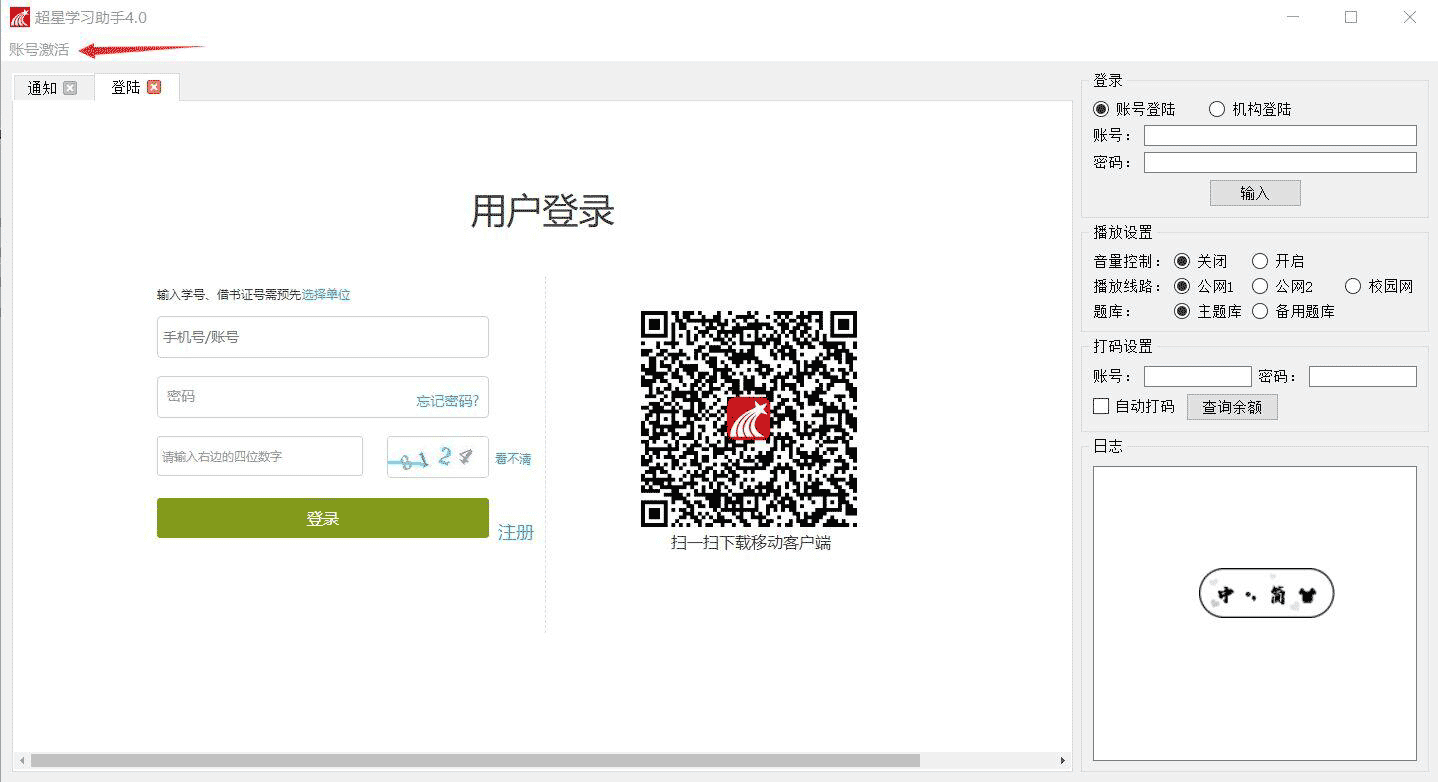Open the 账号激活 menu
Screen dimensions: 1438x782
coord(39,49)
